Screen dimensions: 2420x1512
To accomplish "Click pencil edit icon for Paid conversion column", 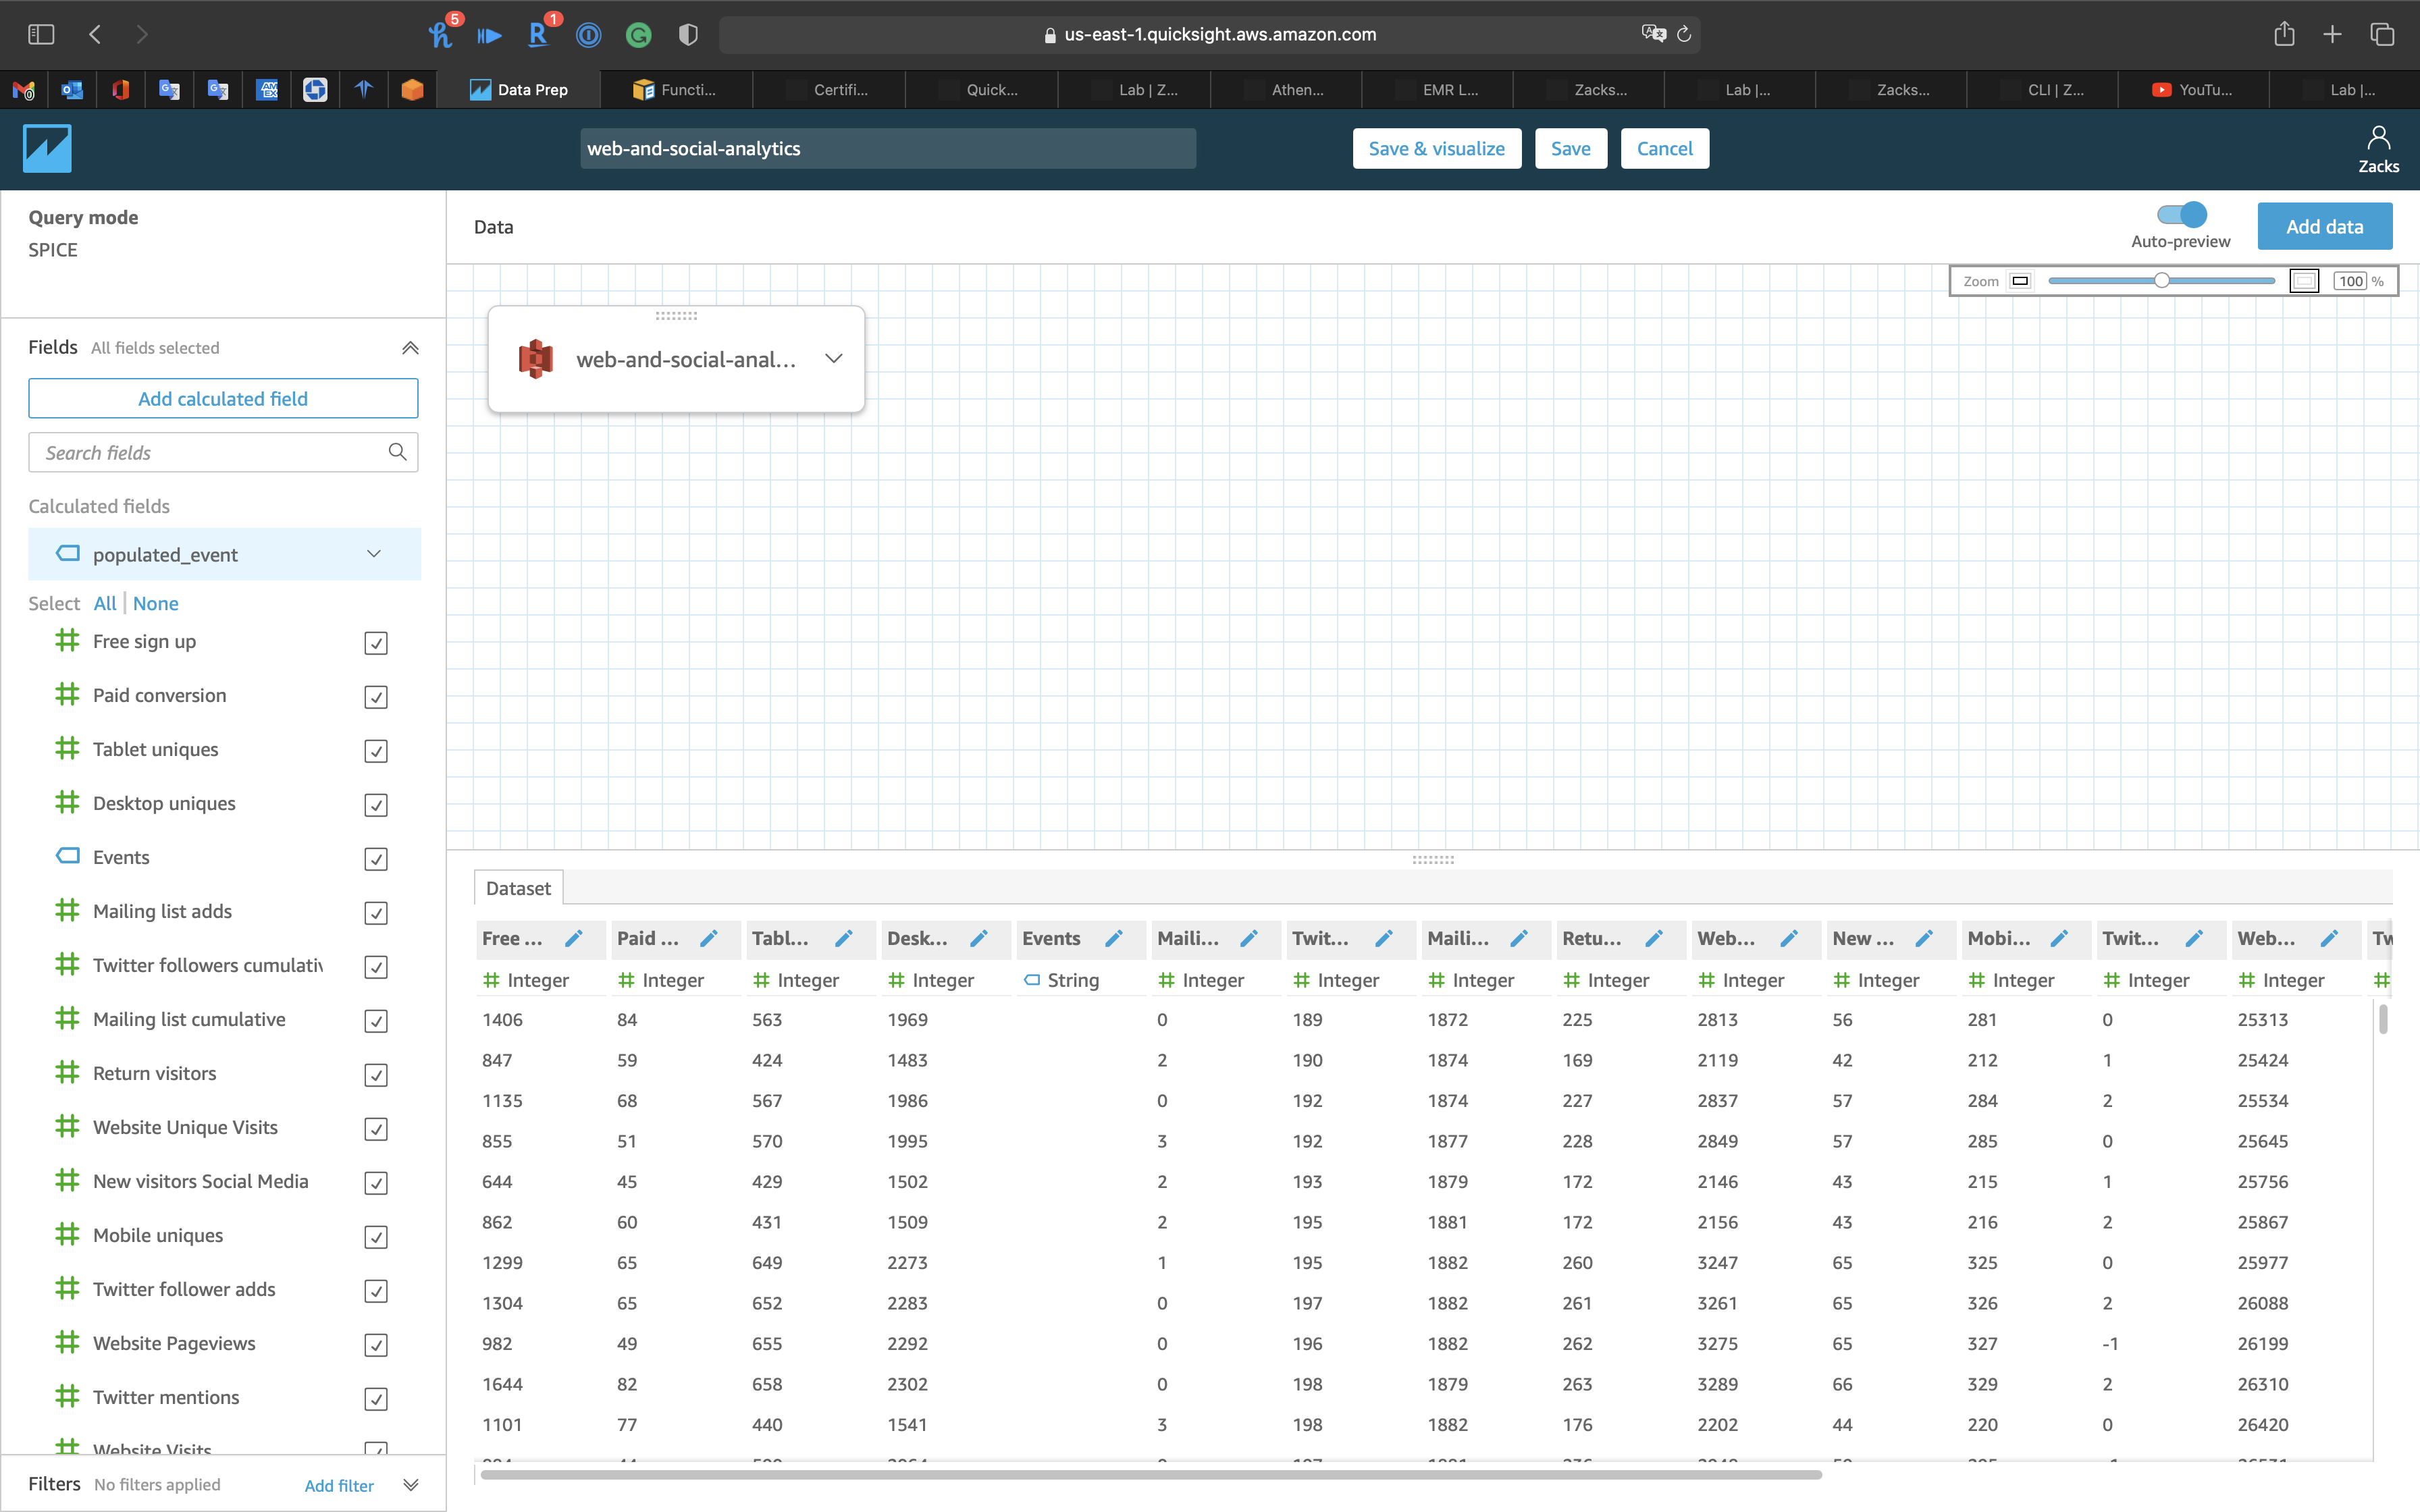I will point(708,938).
